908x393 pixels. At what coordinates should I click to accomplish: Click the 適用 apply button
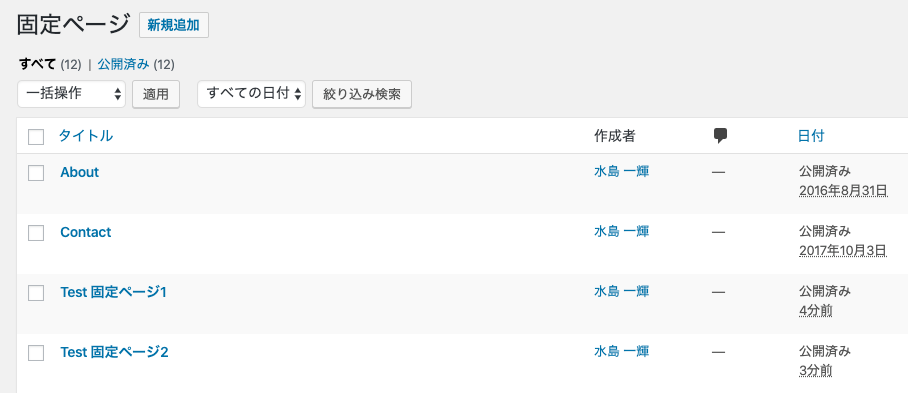[156, 94]
